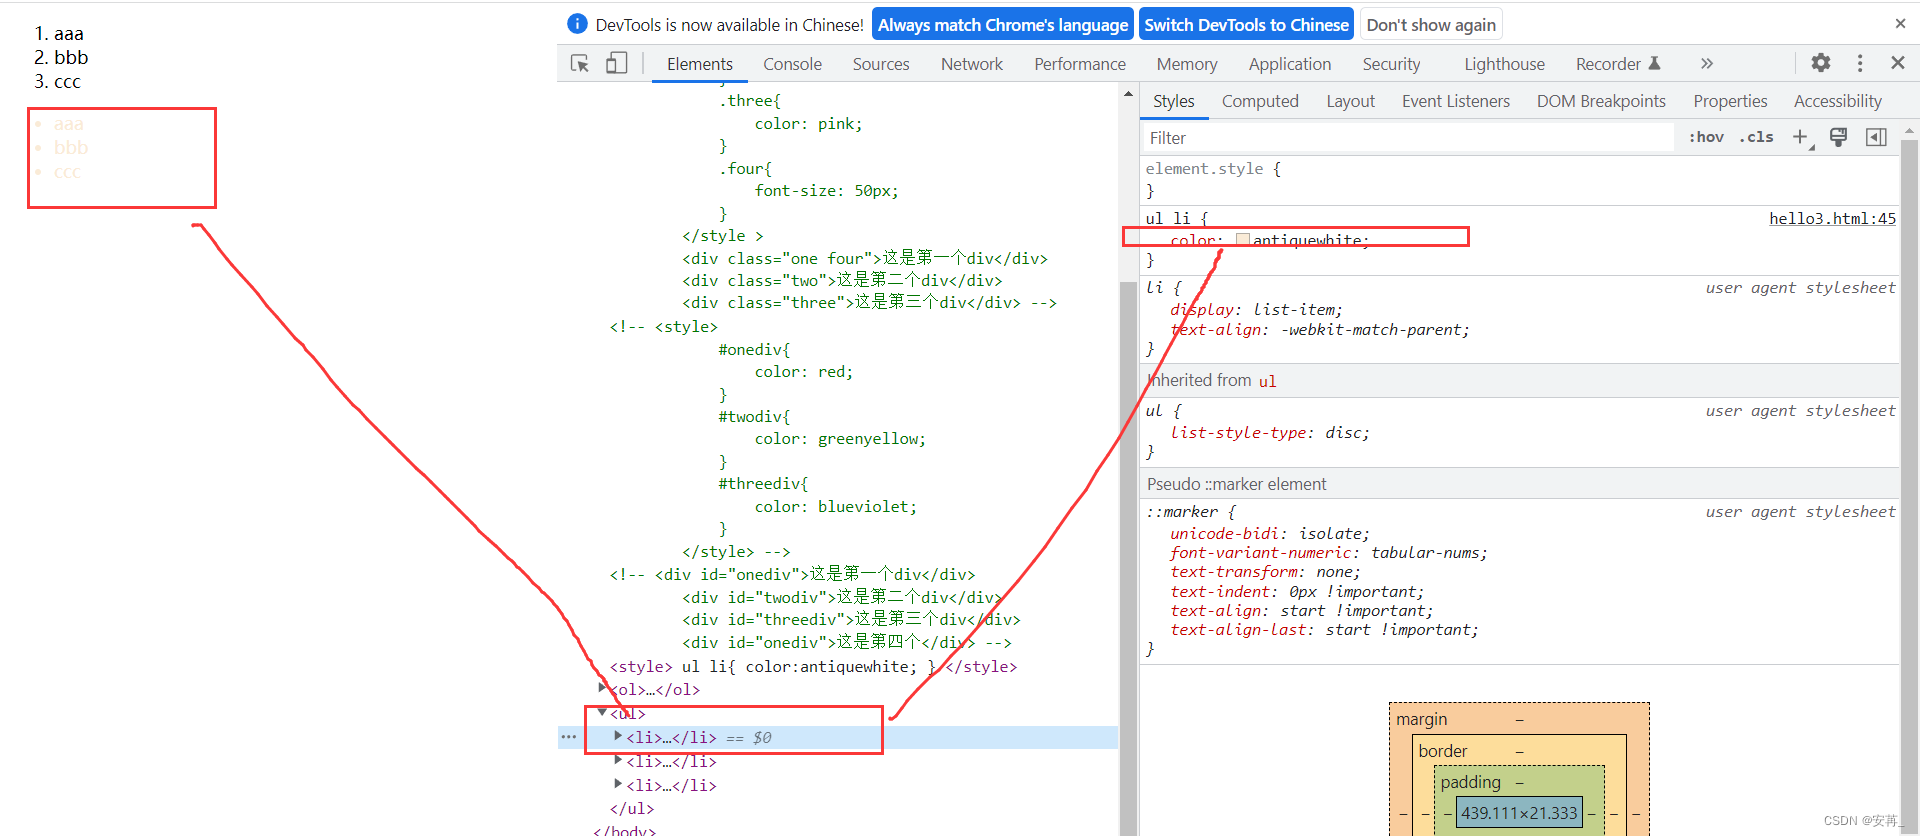
Task: Expand the second li element
Action: pos(618,760)
